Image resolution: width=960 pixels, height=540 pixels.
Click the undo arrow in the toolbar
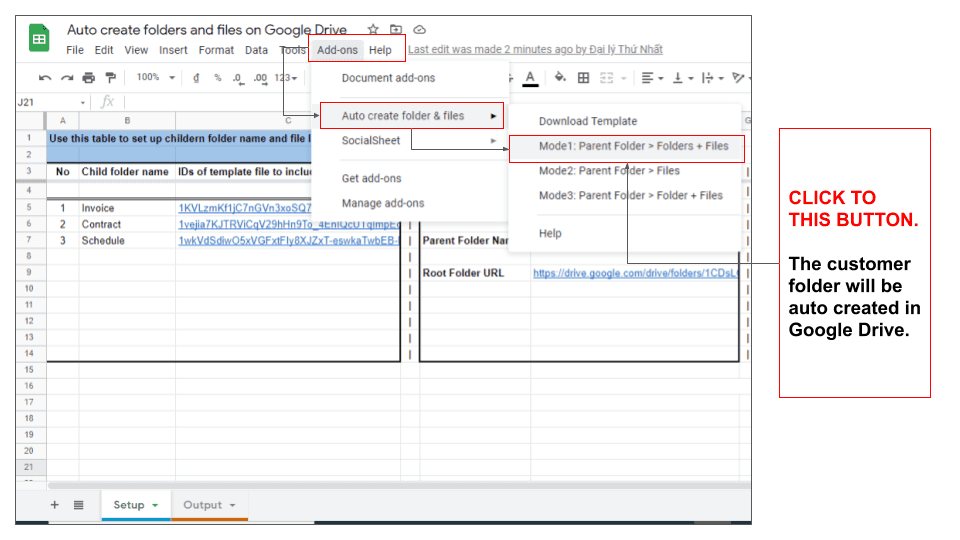click(x=45, y=78)
